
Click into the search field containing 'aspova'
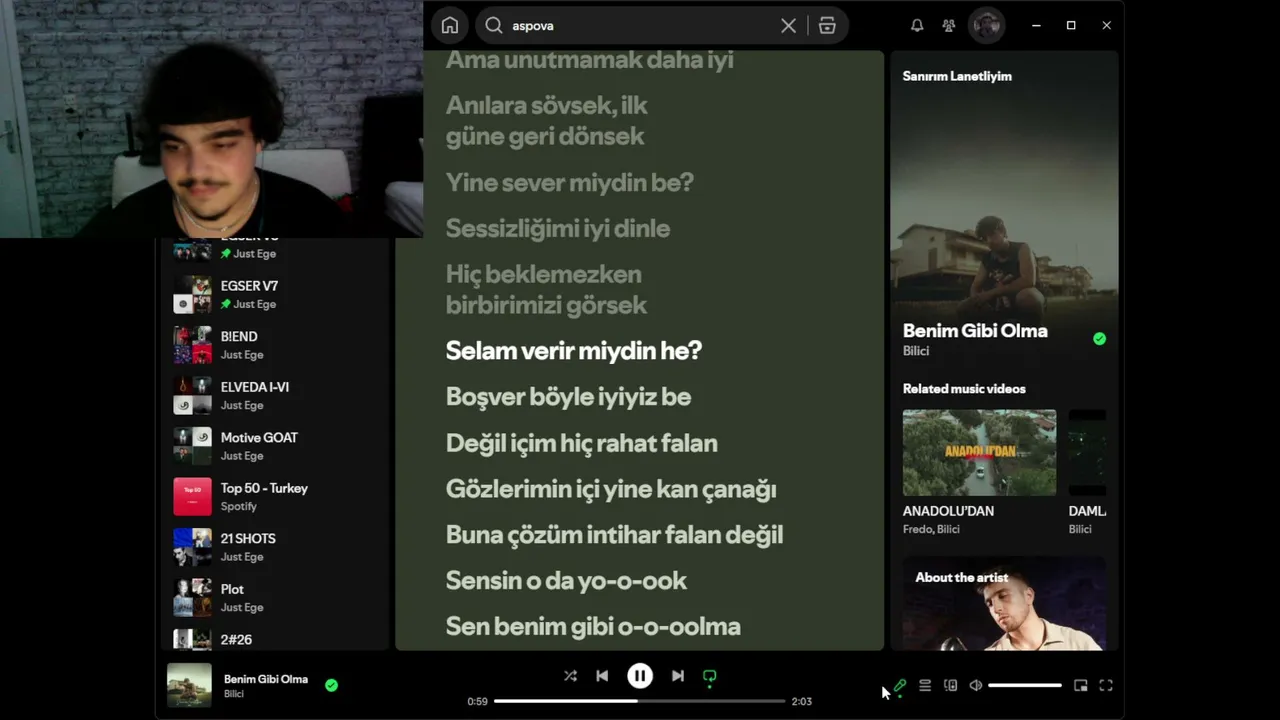(x=640, y=26)
